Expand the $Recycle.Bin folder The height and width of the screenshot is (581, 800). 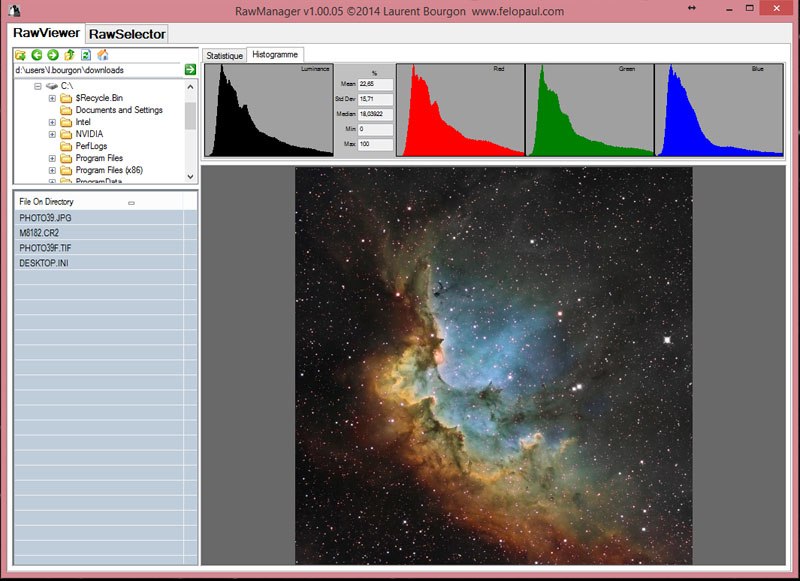pyautogui.click(x=52, y=98)
